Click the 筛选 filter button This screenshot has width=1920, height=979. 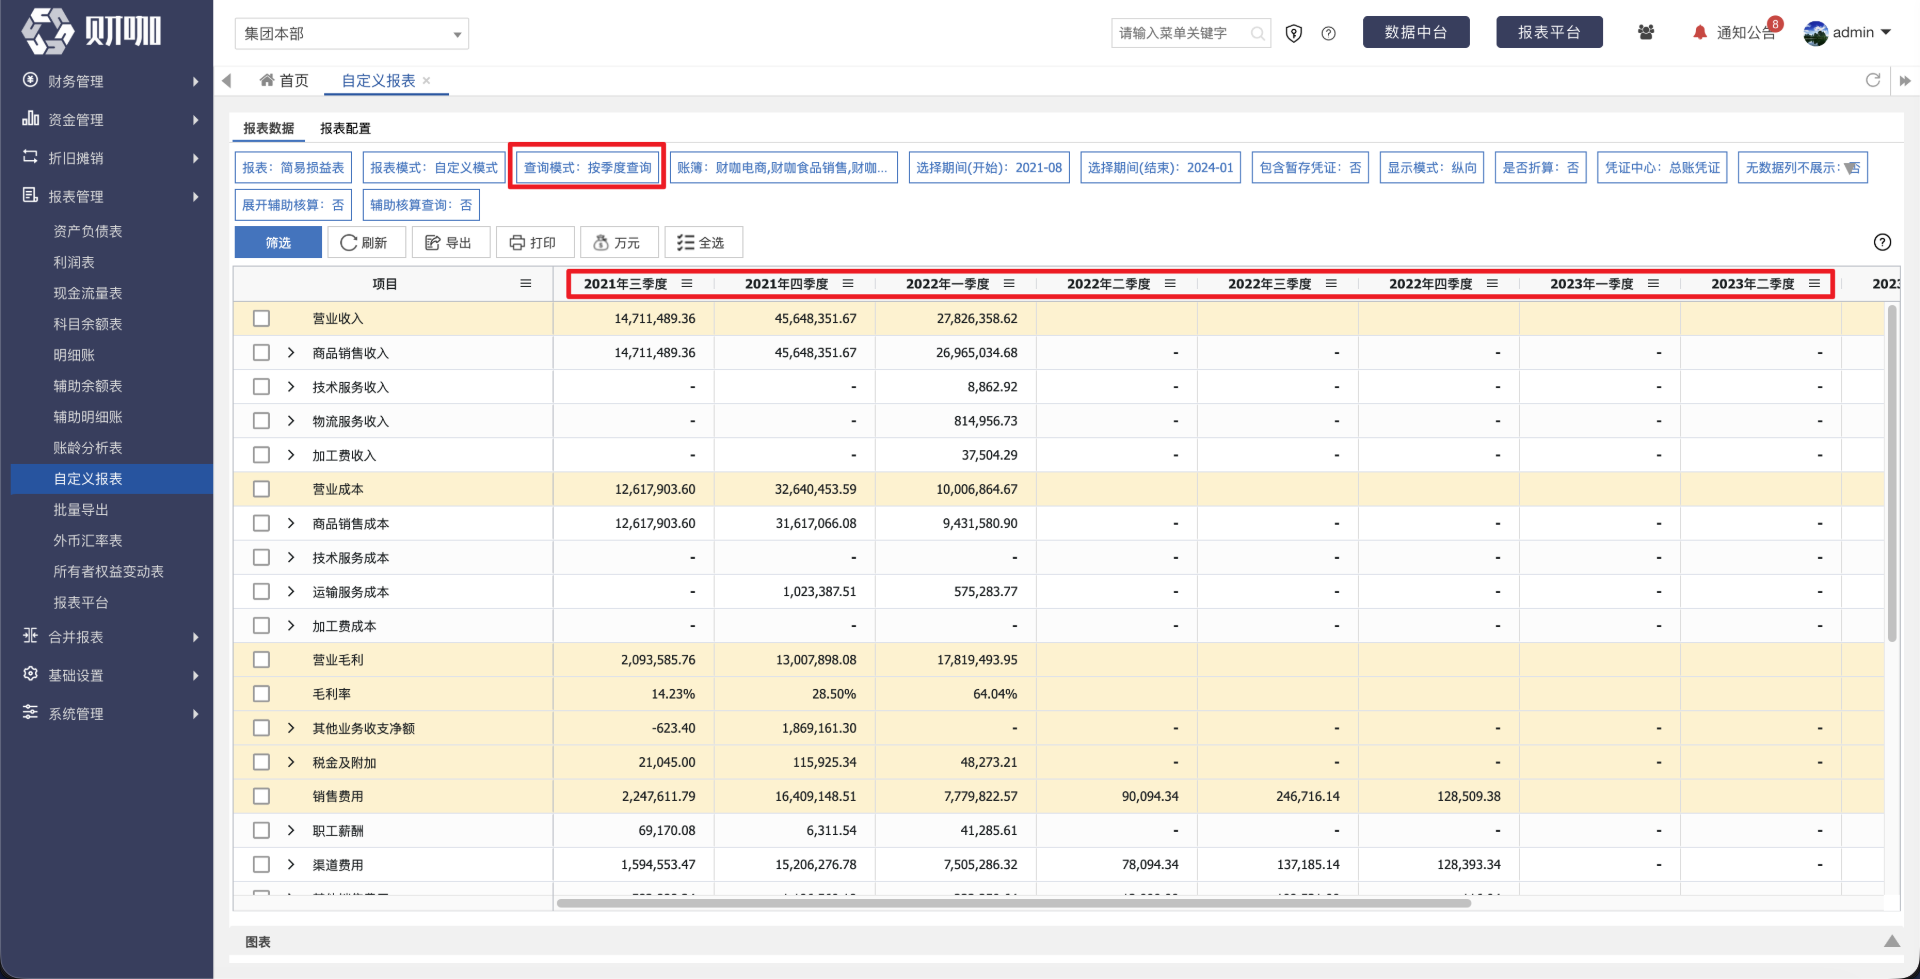pyautogui.click(x=278, y=242)
